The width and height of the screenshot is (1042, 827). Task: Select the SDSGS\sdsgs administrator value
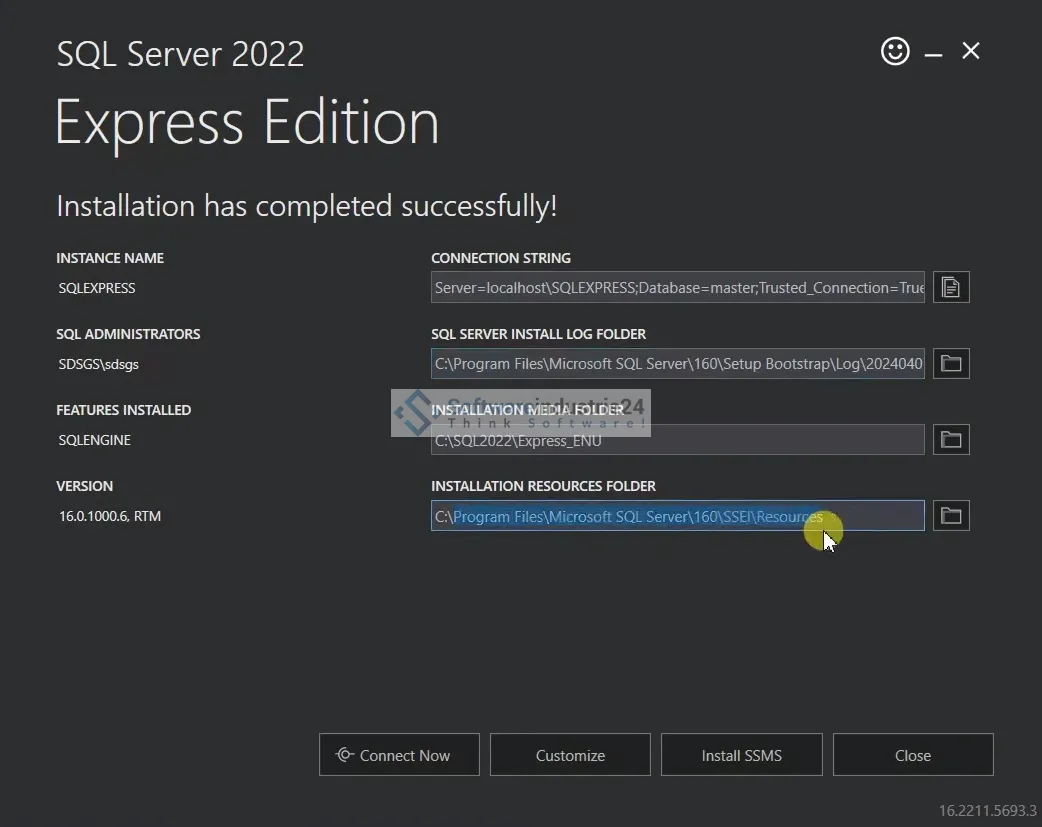click(x=99, y=364)
